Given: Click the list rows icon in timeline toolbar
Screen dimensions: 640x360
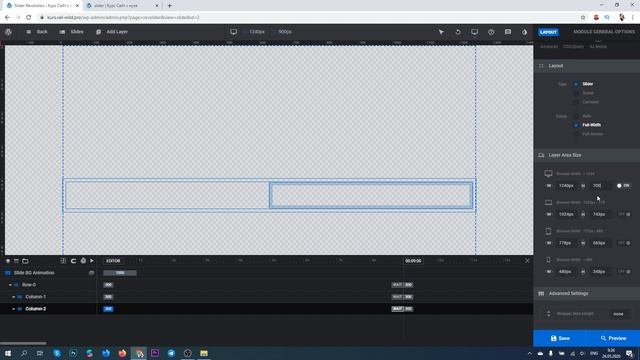Looking at the screenshot, I should point(16,261).
